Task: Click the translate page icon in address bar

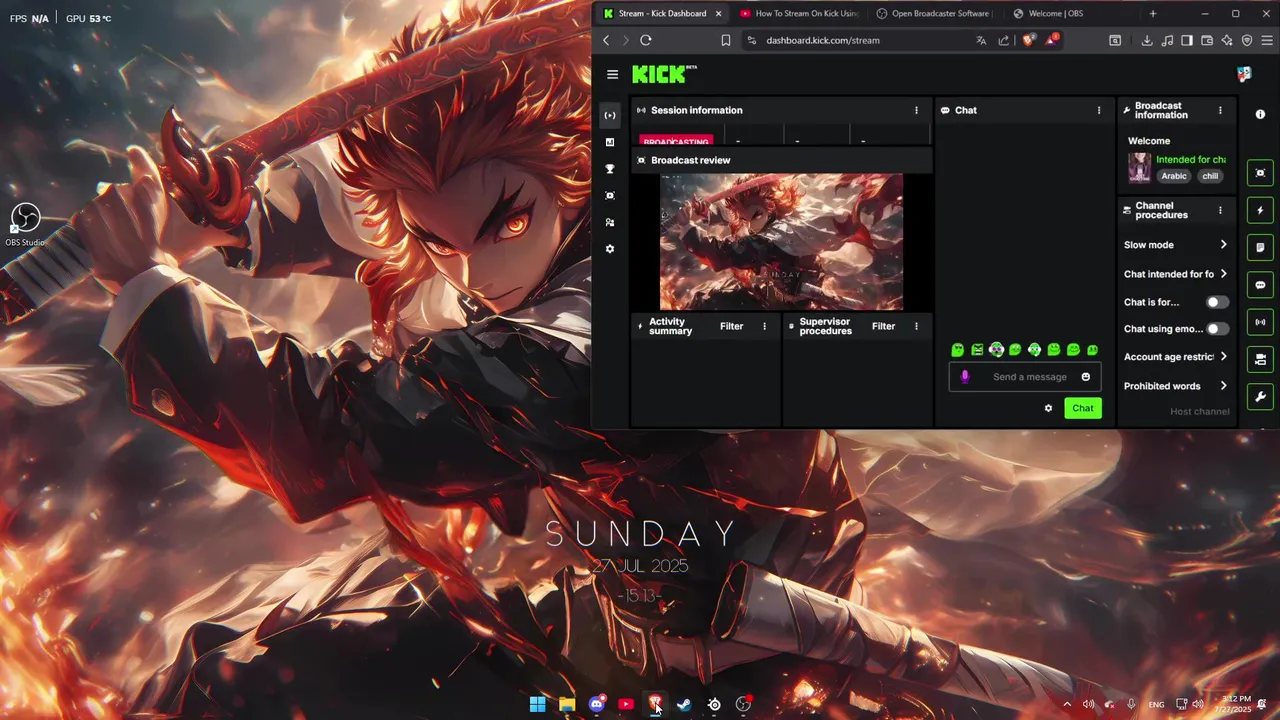Action: point(981,40)
